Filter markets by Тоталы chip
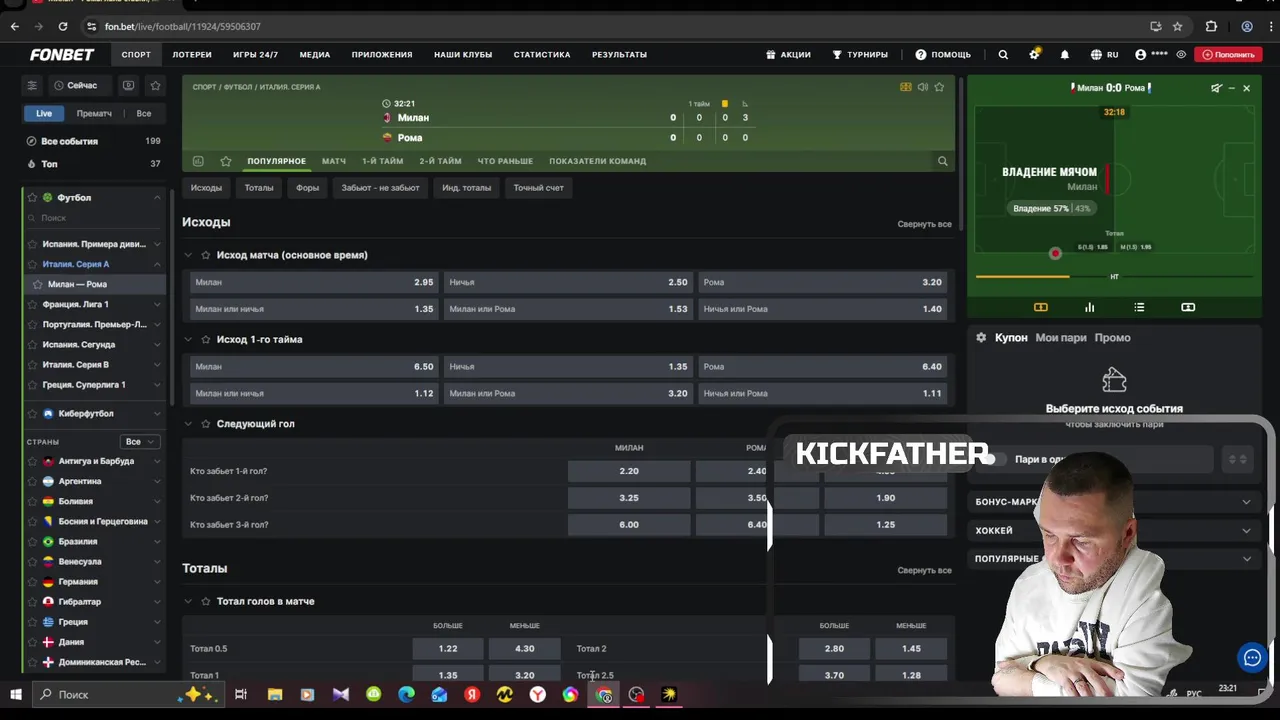 pyautogui.click(x=259, y=188)
